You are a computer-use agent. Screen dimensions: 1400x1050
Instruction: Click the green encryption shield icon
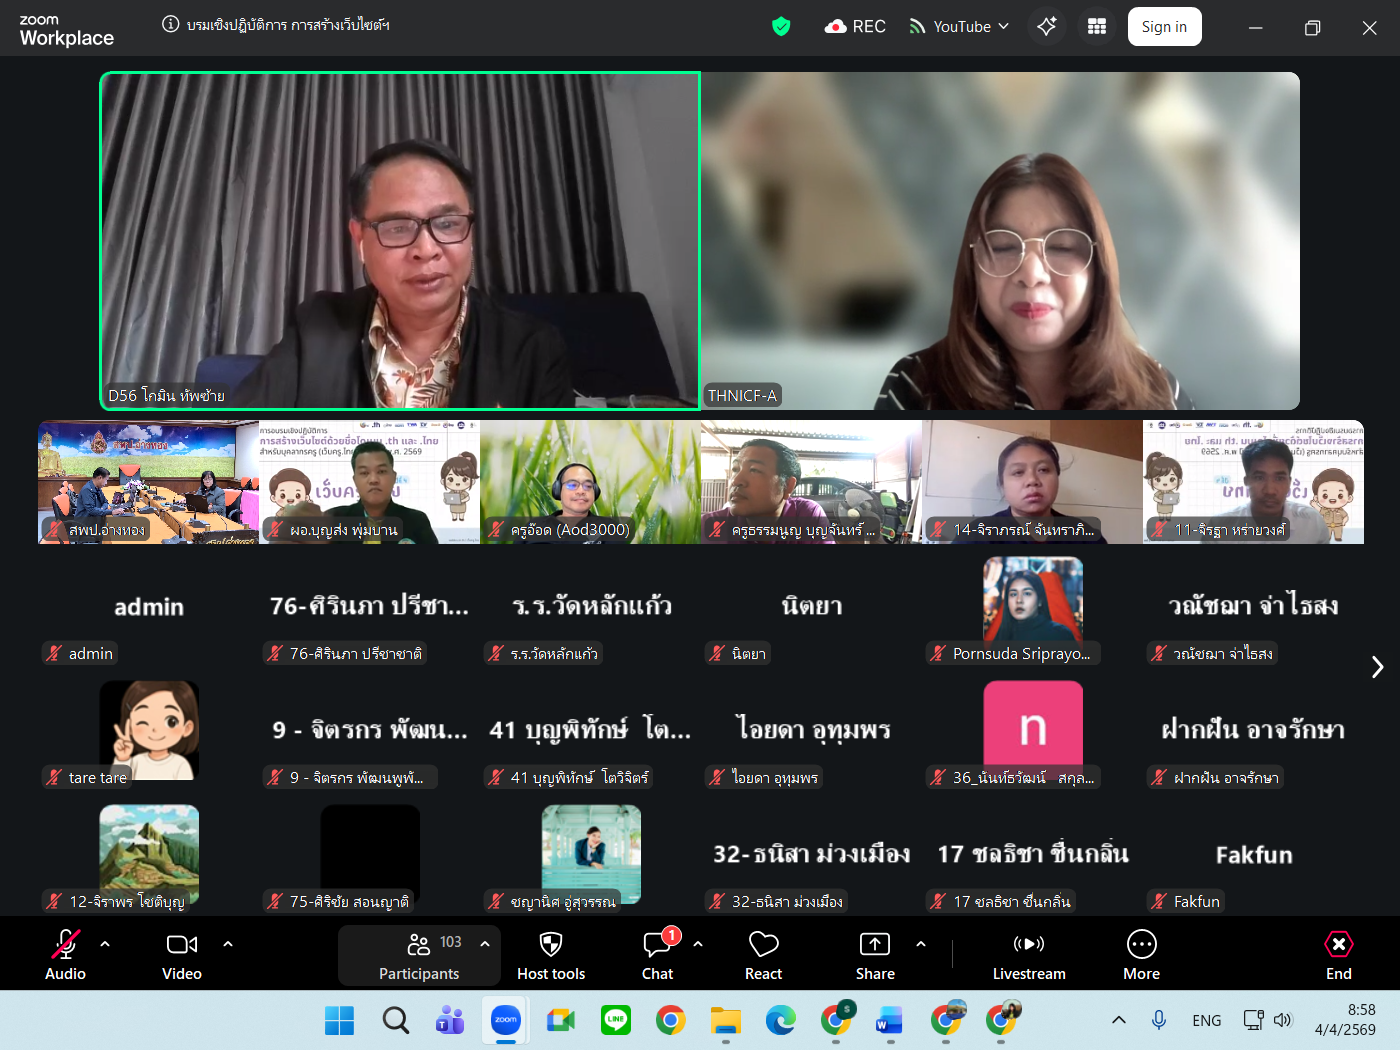pos(781,27)
